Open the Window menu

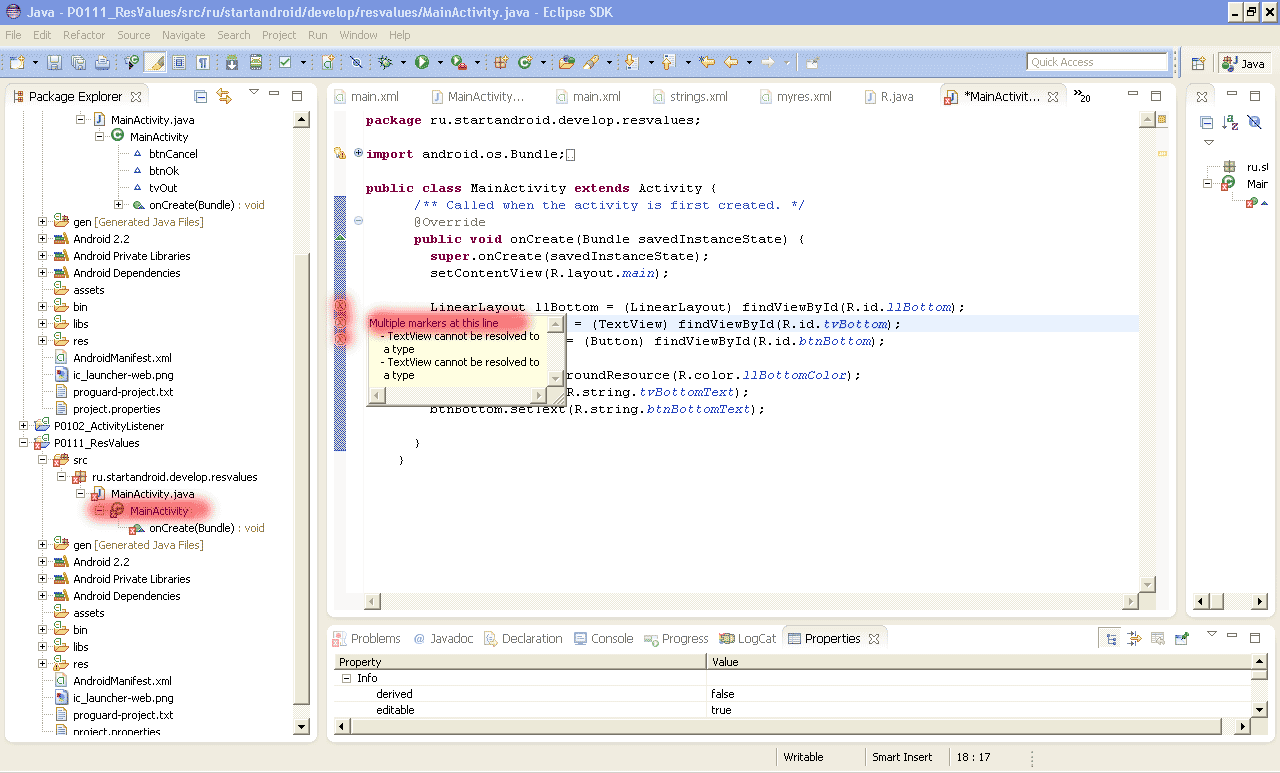358,35
